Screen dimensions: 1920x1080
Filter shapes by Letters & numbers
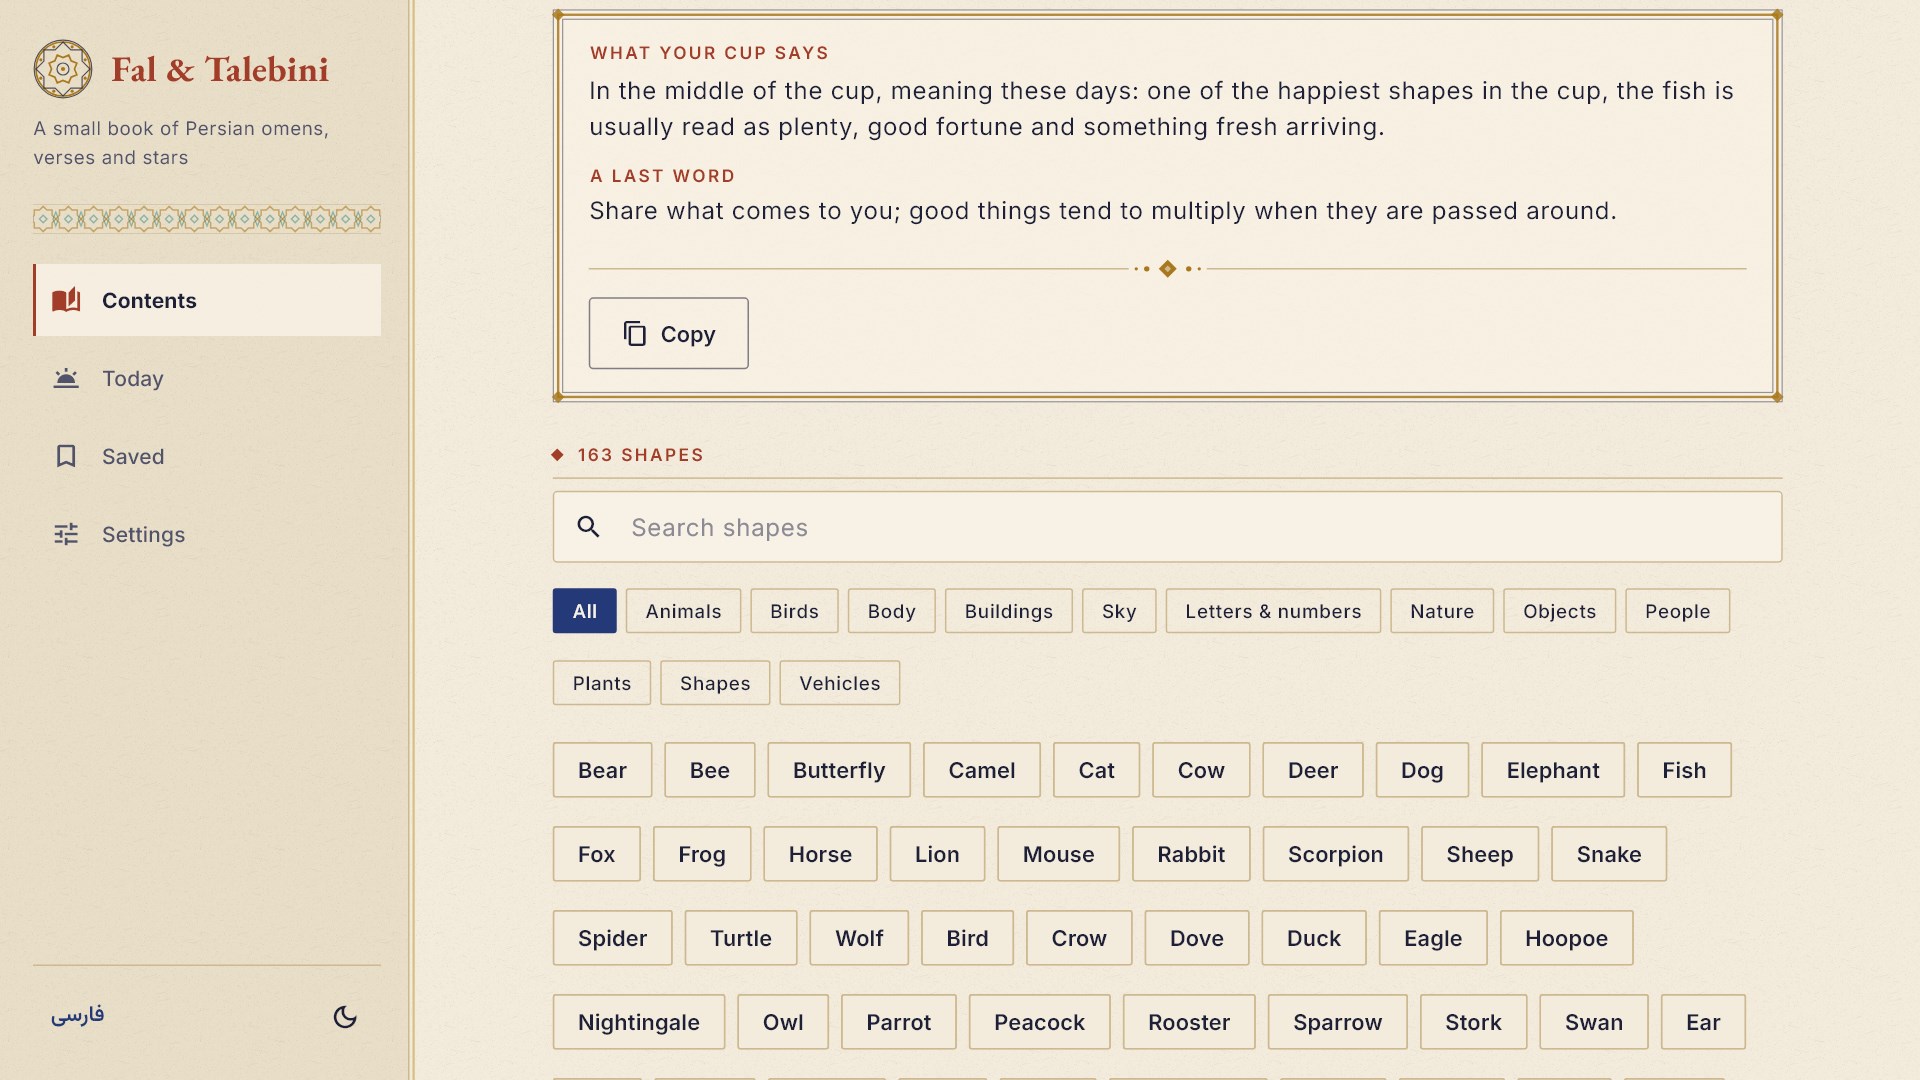pos(1273,611)
